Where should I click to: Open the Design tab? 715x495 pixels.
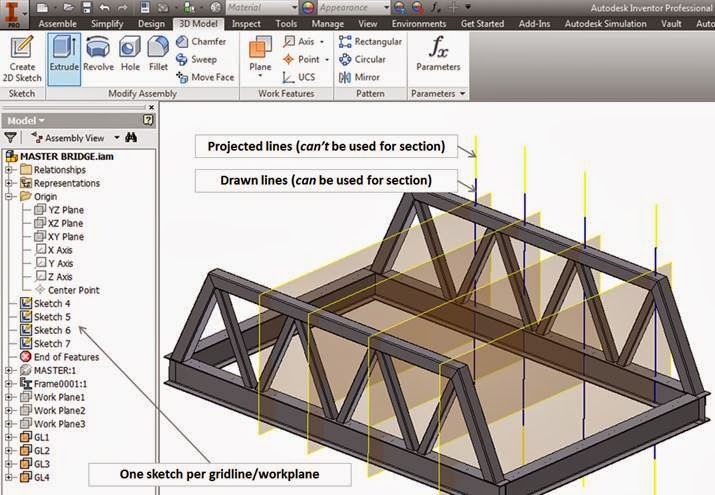click(x=151, y=24)
